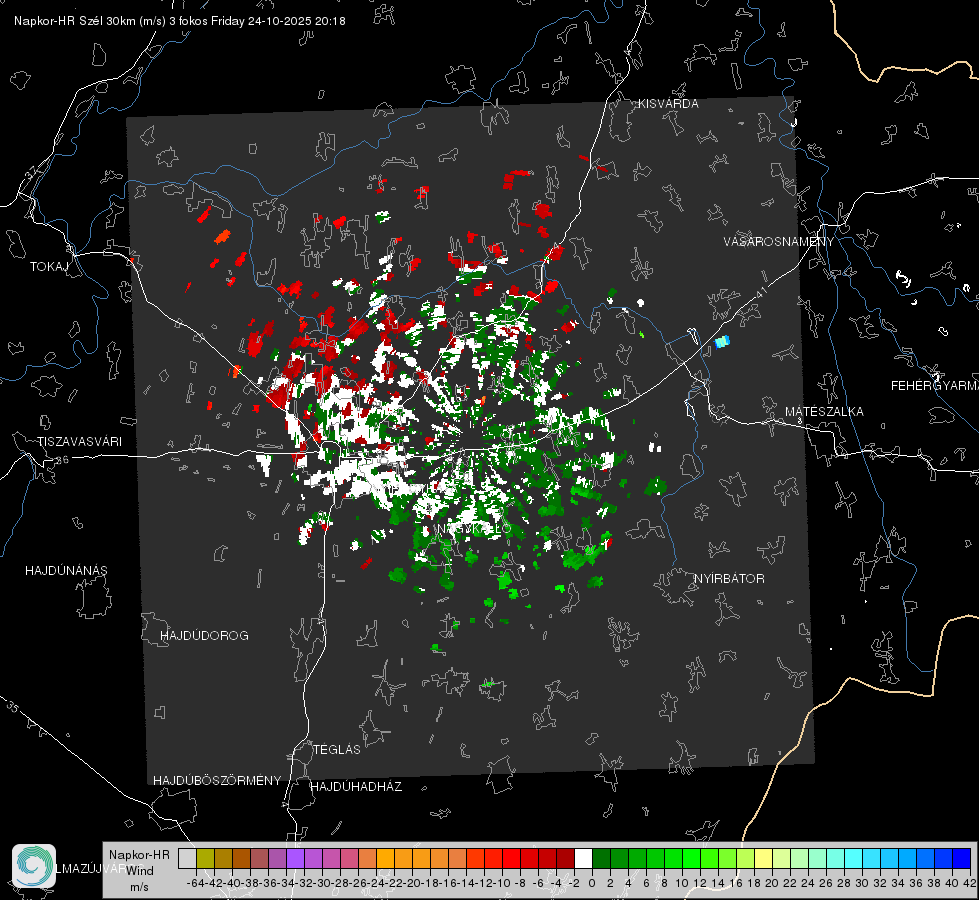Pick the purple swatch between -34 and -32

295,858
